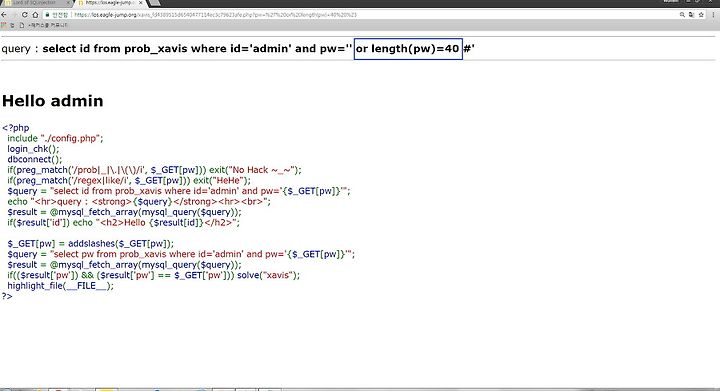Click the query text 'select id from prob_xavis'
Image resolution: width=720 pixels, height=391 pixels.
[115, 49]
